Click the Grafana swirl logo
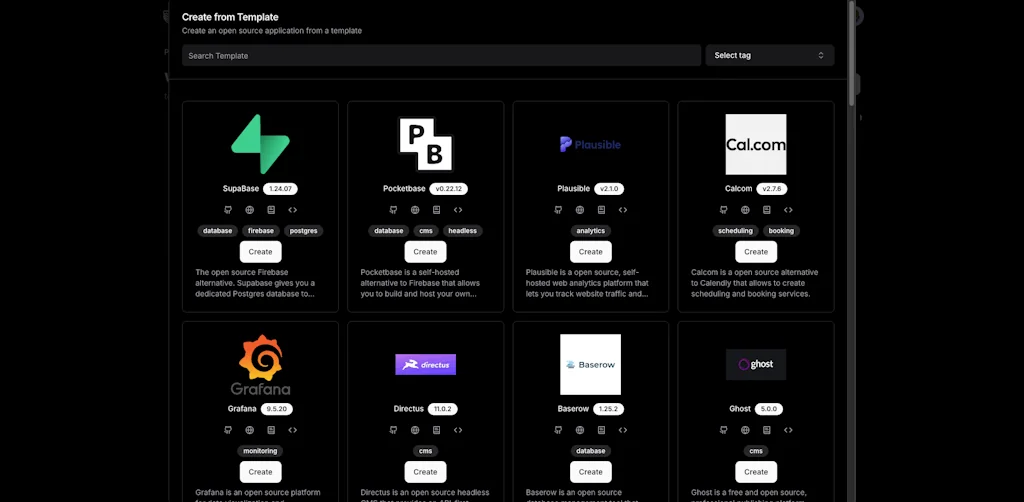Screen dimensions: 1024x502 click(260, 364)
